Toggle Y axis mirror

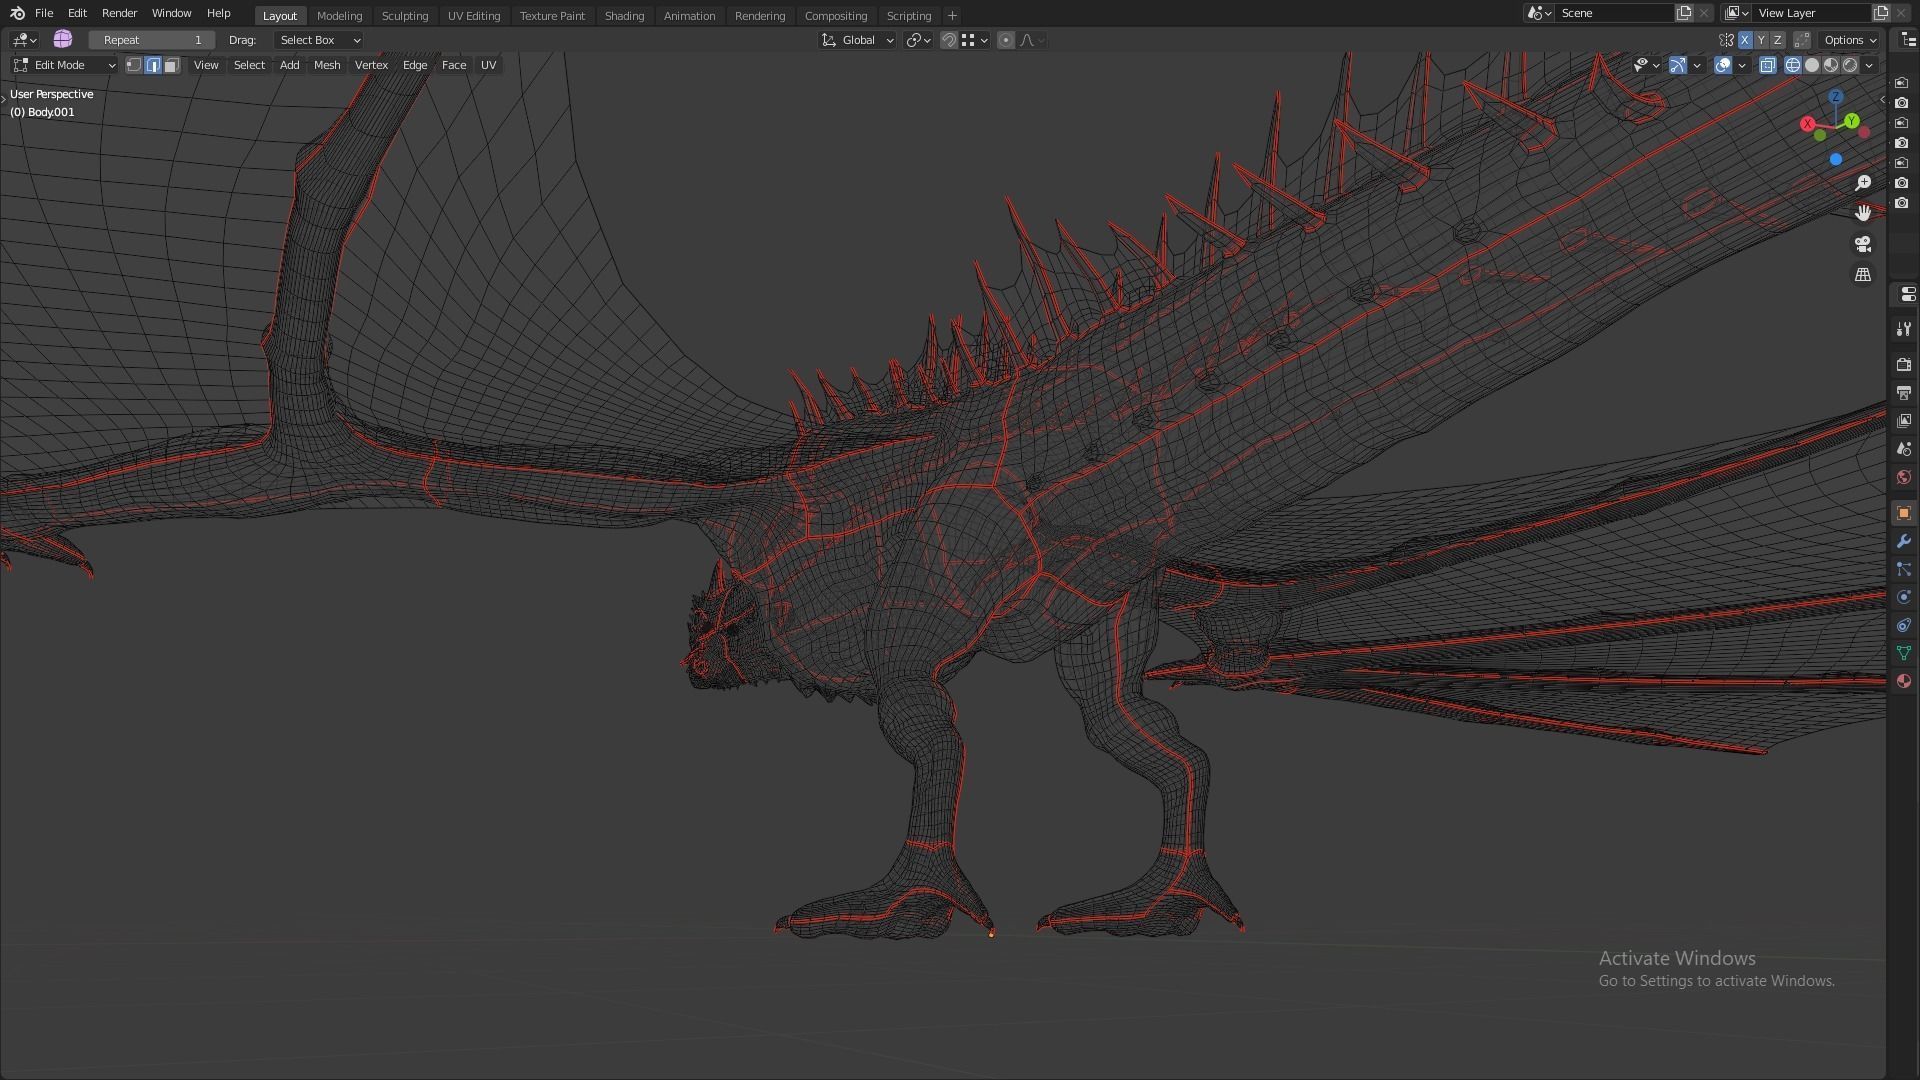click(x=1761, y=40)
